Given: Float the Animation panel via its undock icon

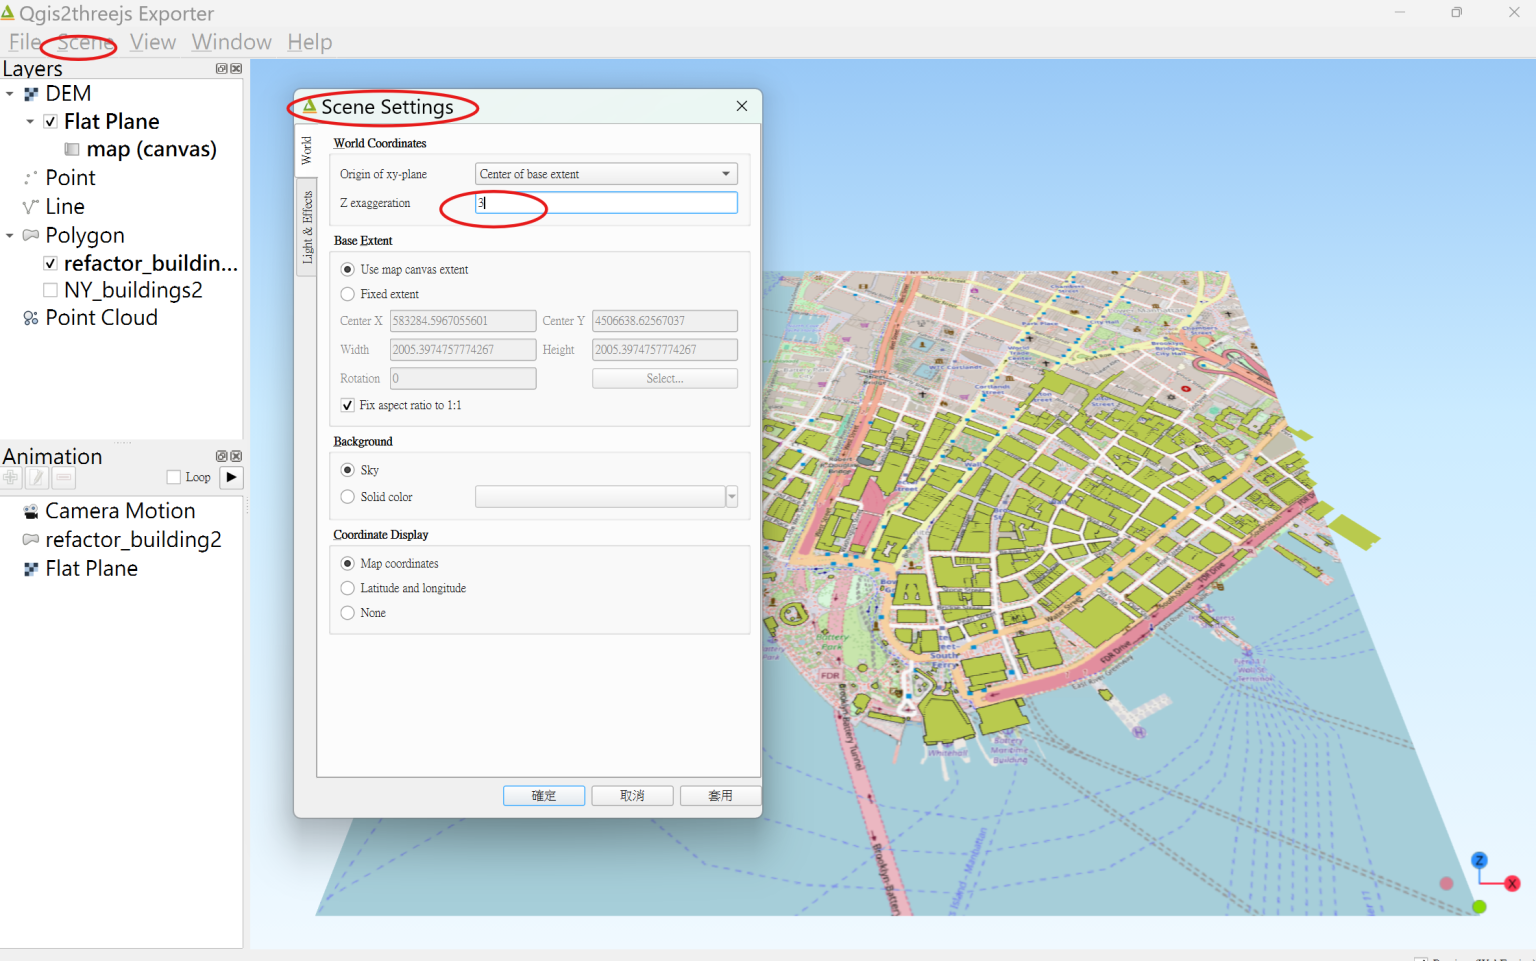Looking at the screenshot, I should (x=221, y=456).
